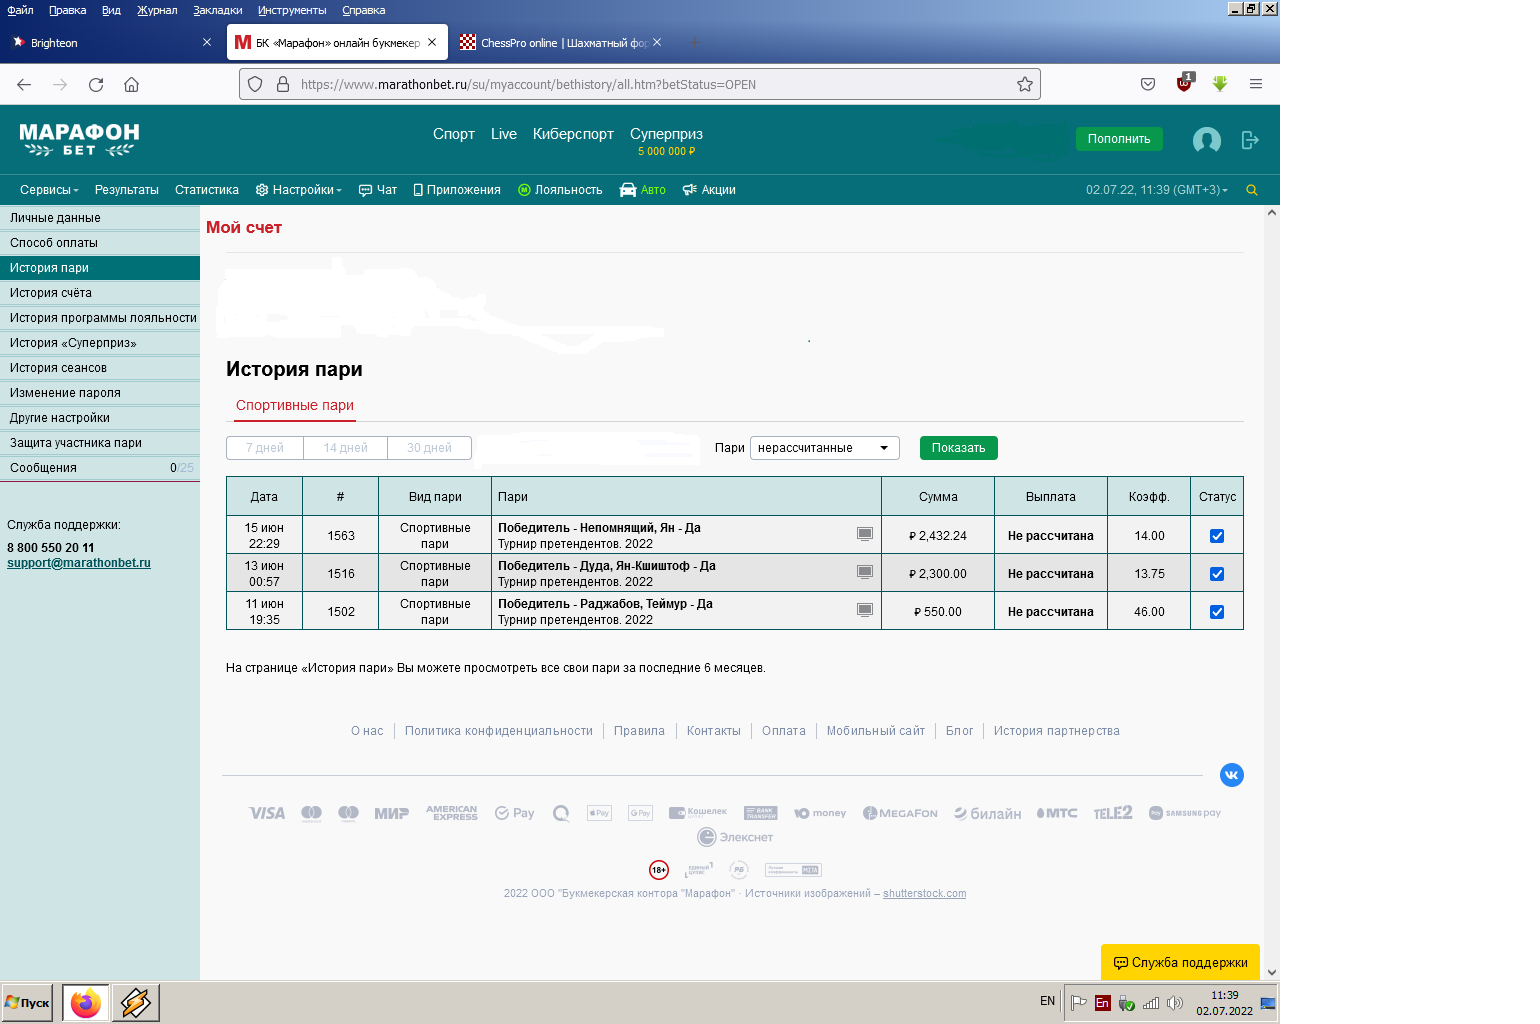Bookmark this page with star icon
The width and height of the screenshot is (1540, 1024).
(1024, 84)
